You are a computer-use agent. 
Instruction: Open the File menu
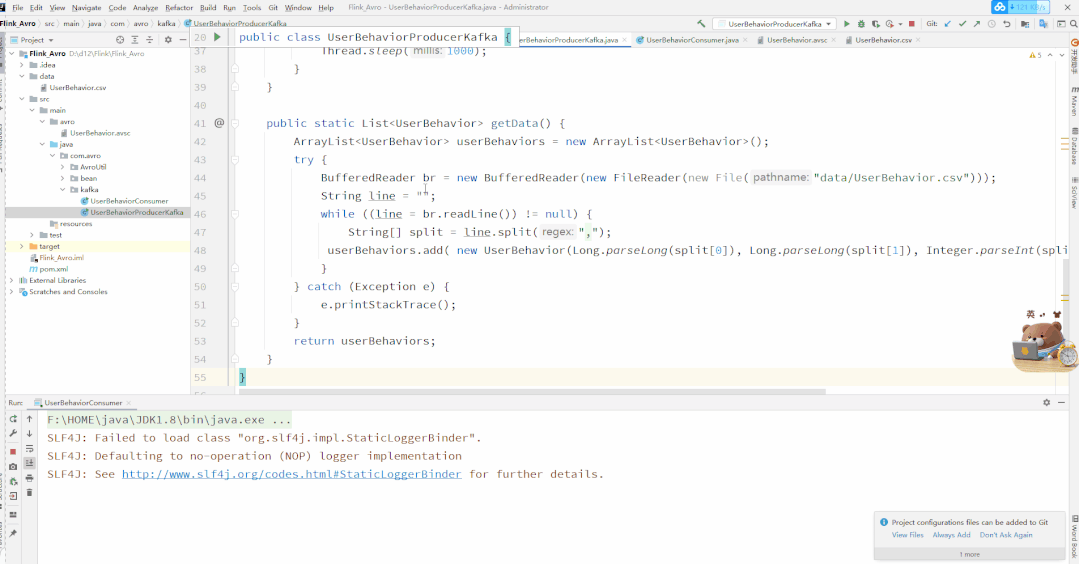pyautogui.click(x=18, y=8)
